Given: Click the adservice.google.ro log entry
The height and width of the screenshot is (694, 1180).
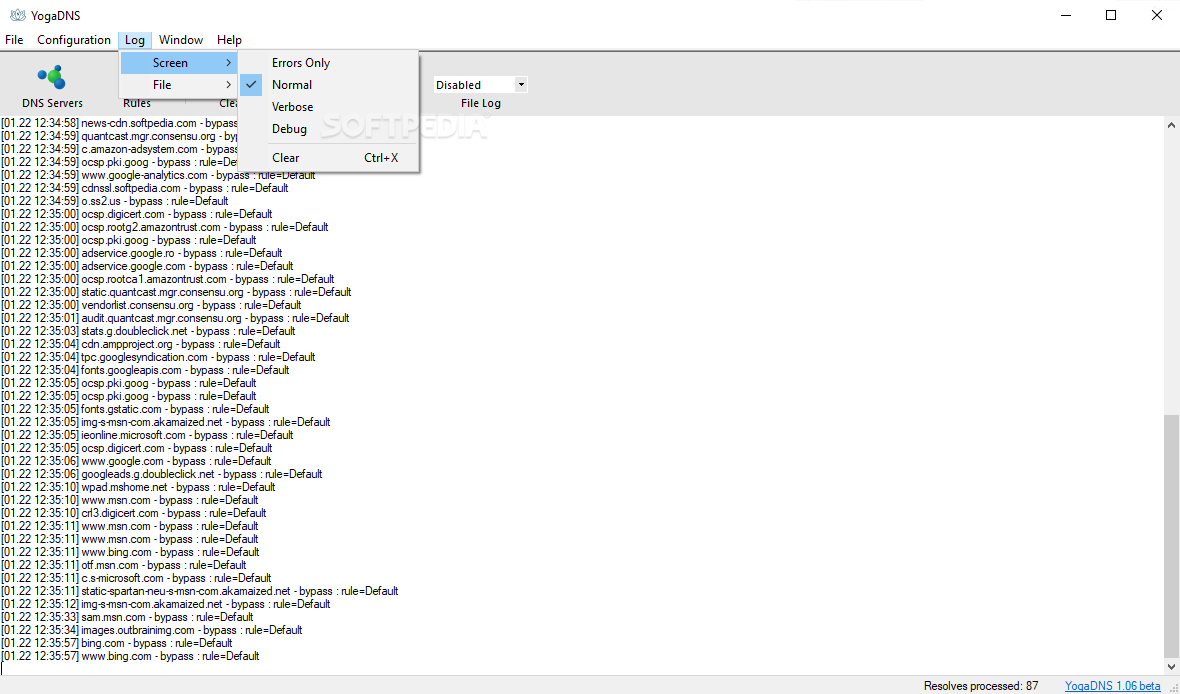Looking at the screenshot, I should pos(141,253).
